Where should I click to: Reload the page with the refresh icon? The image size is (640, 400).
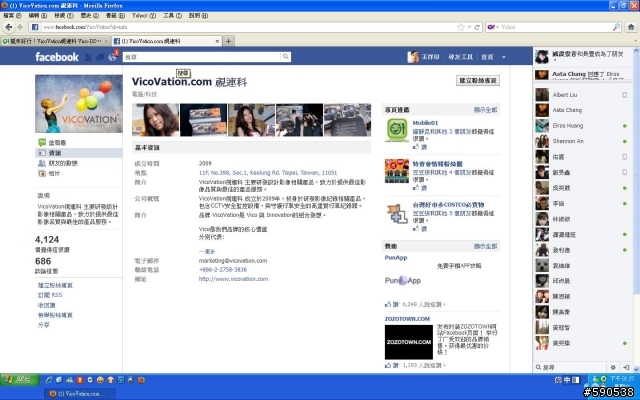click(x=477, y=27)
